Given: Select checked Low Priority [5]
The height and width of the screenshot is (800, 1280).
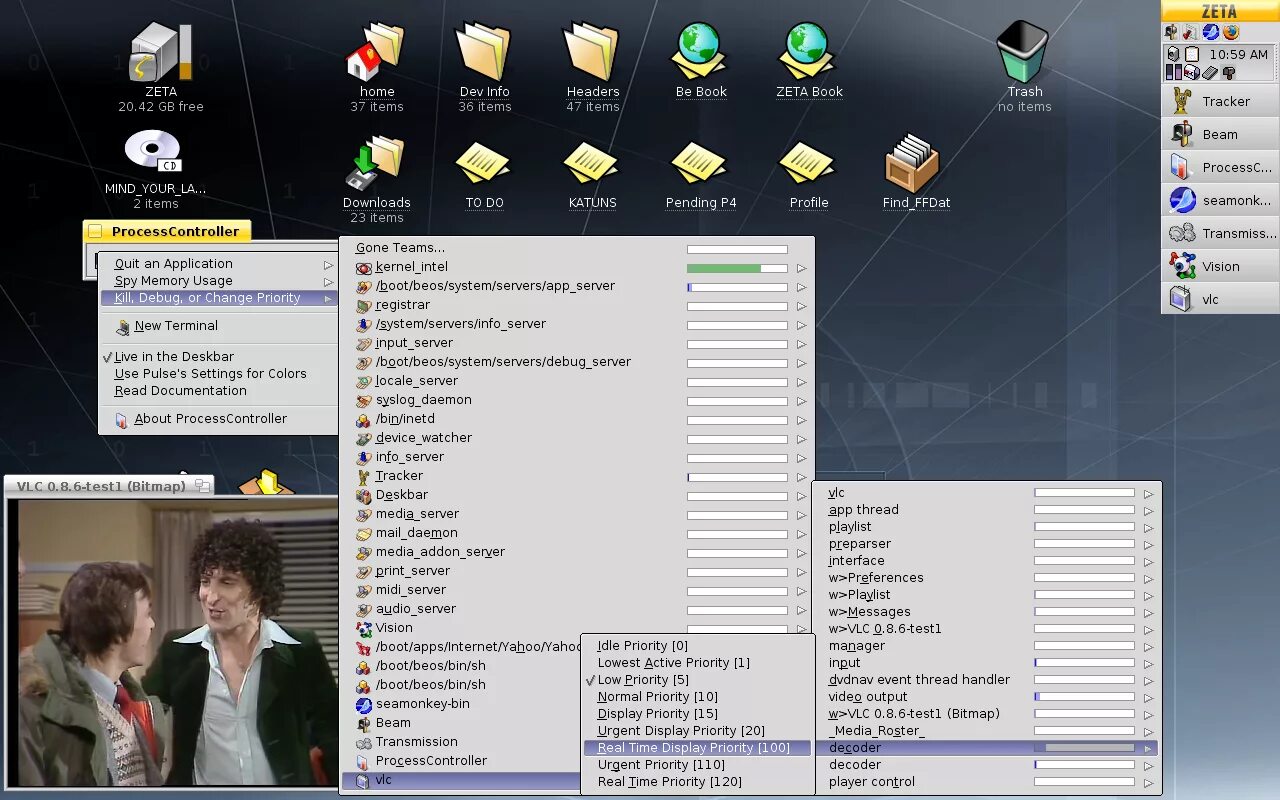Looking at the screenshot, I should (697, 679).
